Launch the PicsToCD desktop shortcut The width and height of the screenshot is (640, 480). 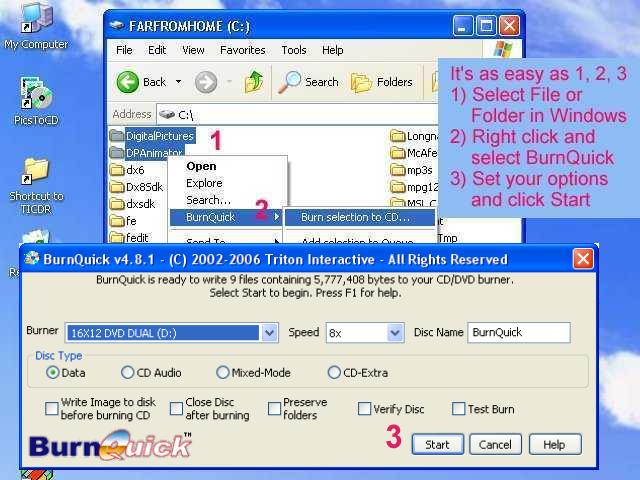(36, 93)
